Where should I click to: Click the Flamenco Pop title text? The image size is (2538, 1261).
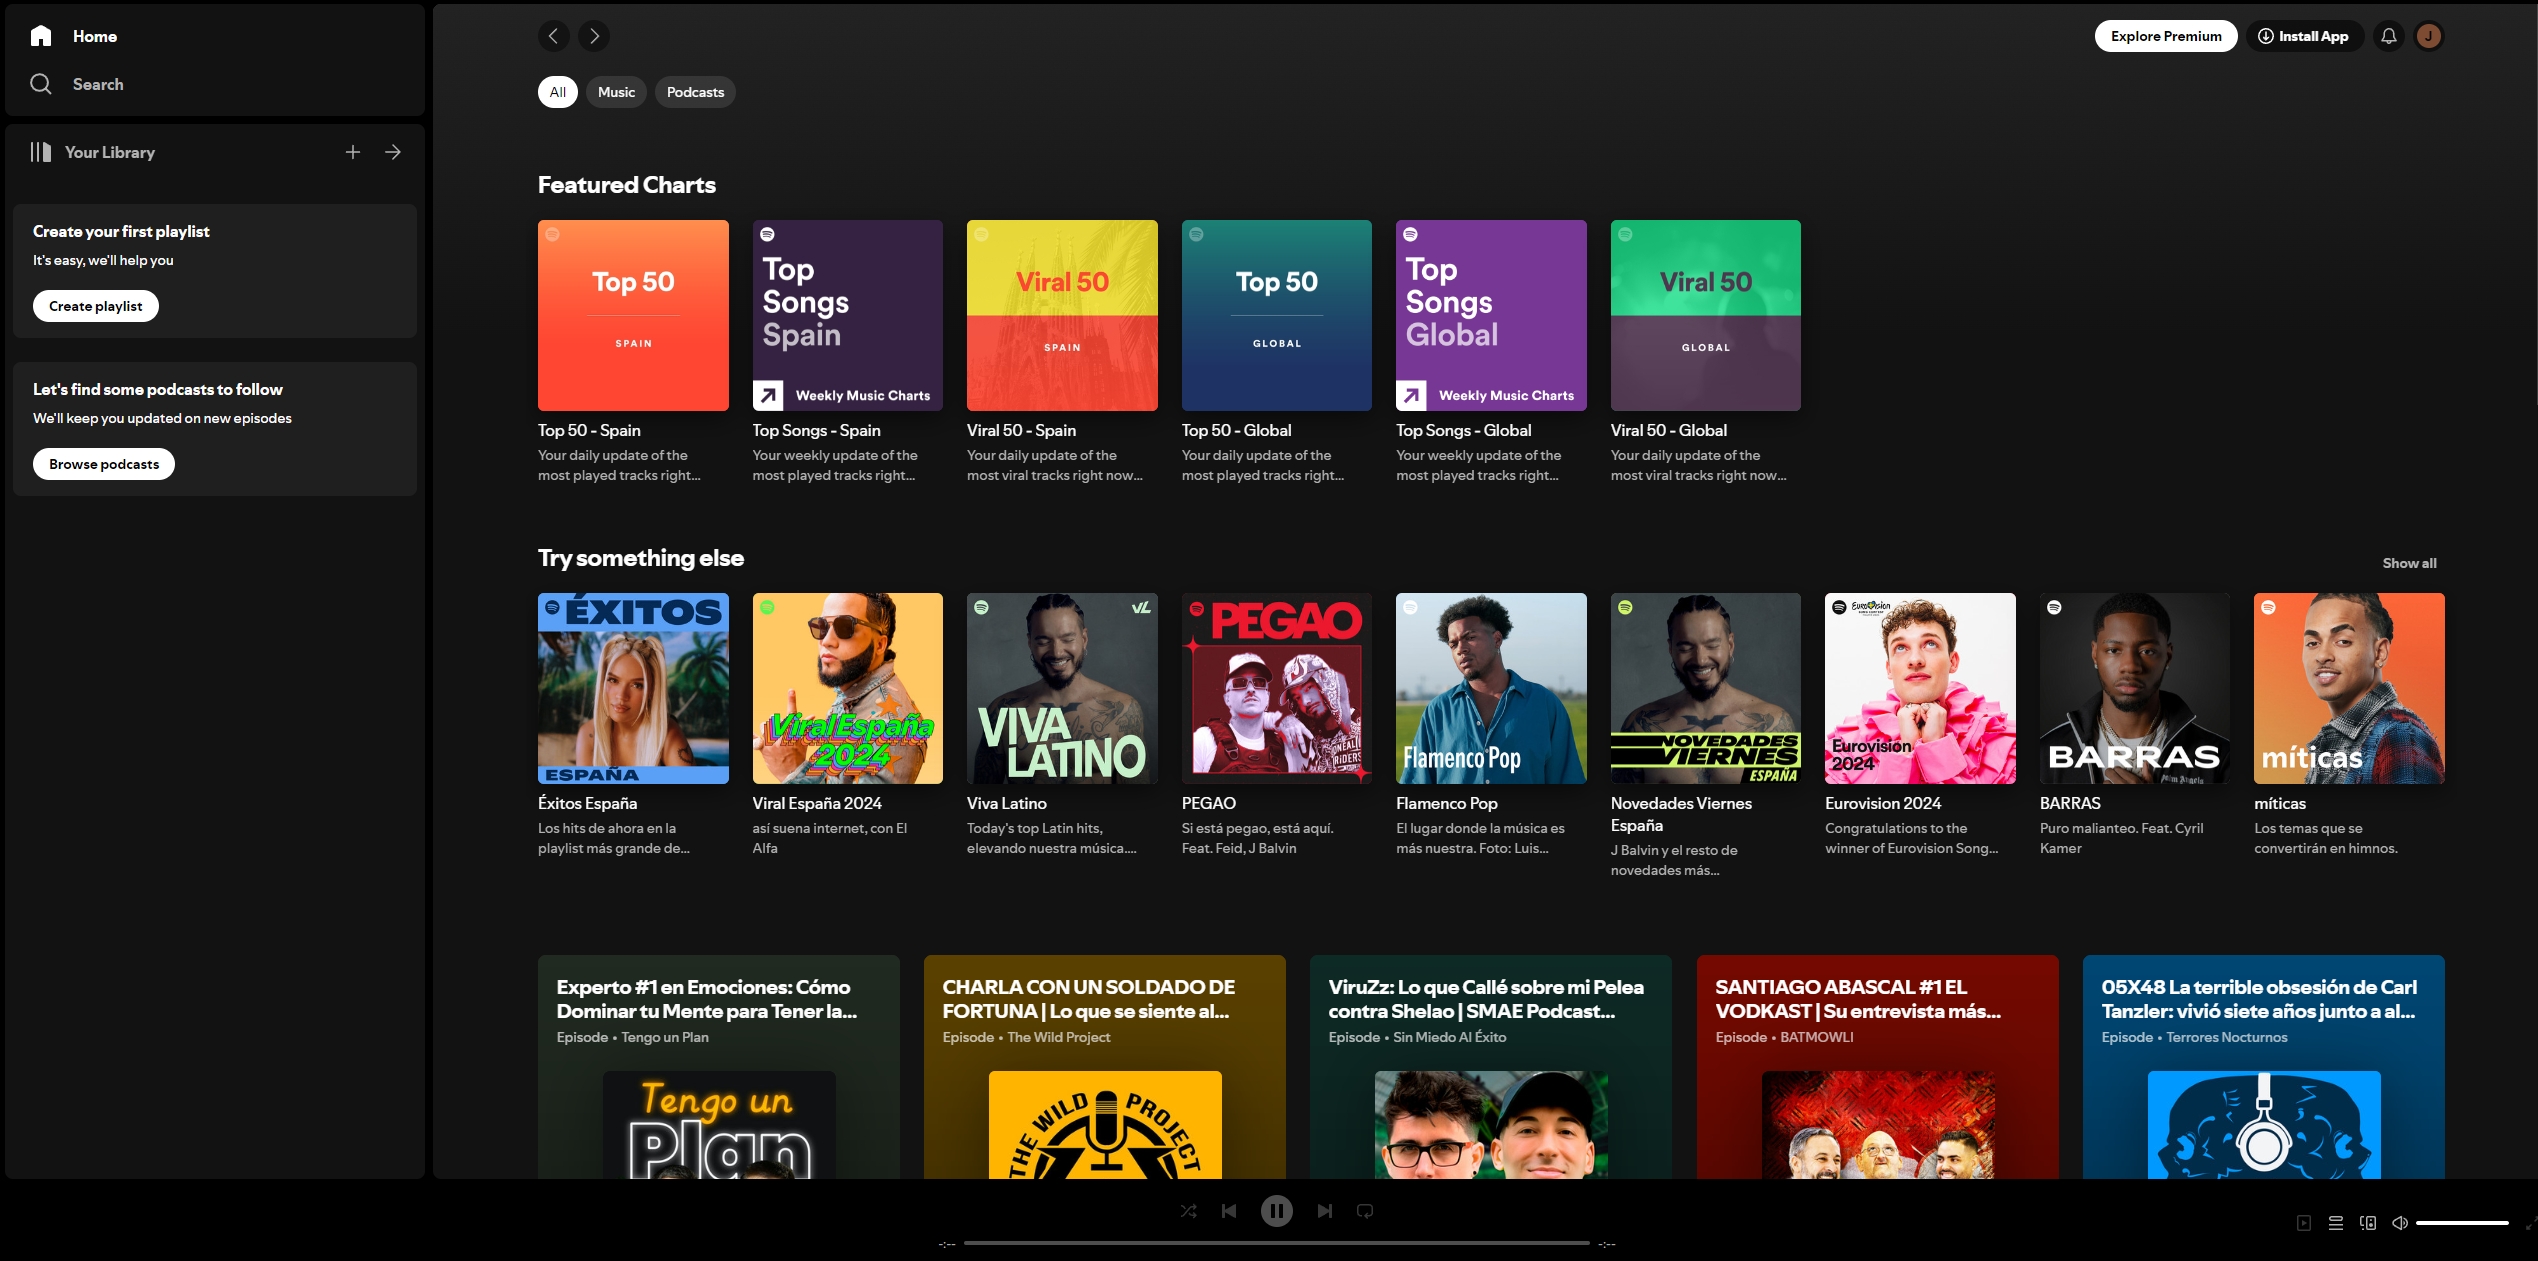click(1447, 803)
